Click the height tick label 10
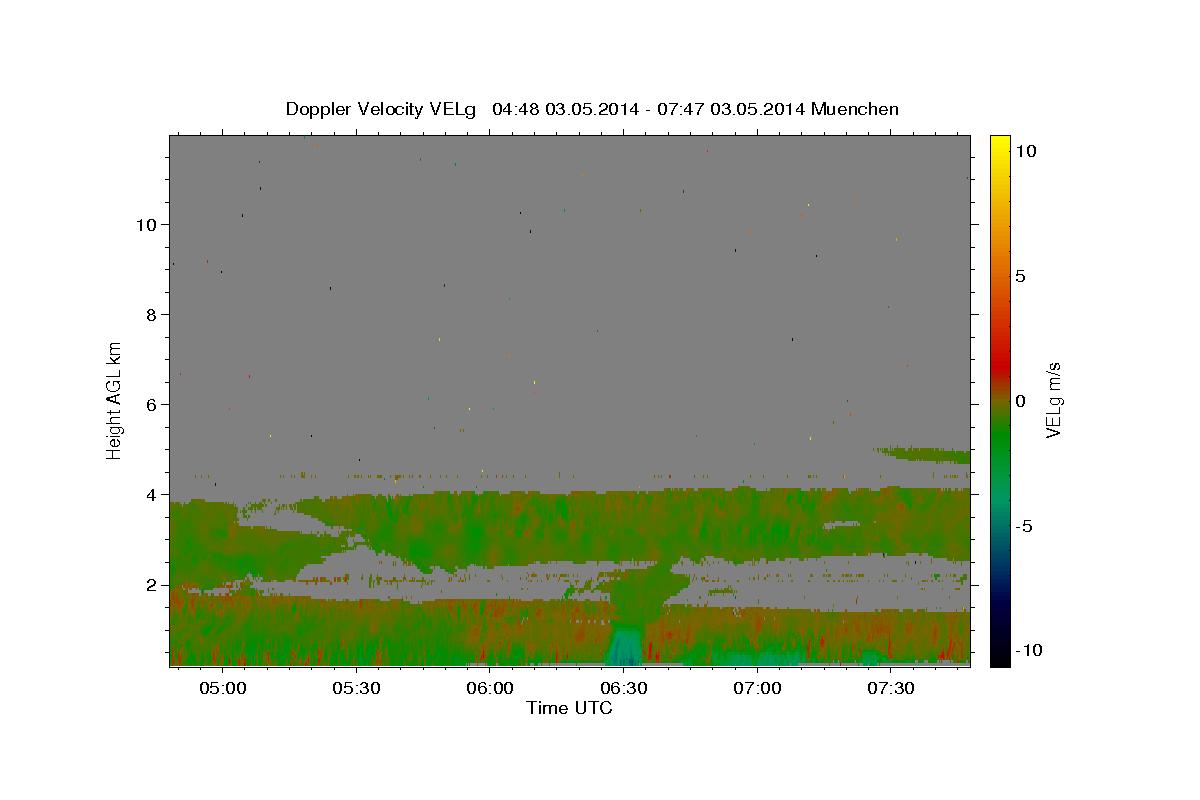Viewport: 1200px width, 800px height. pyautogui.click(x=145, y=224)
